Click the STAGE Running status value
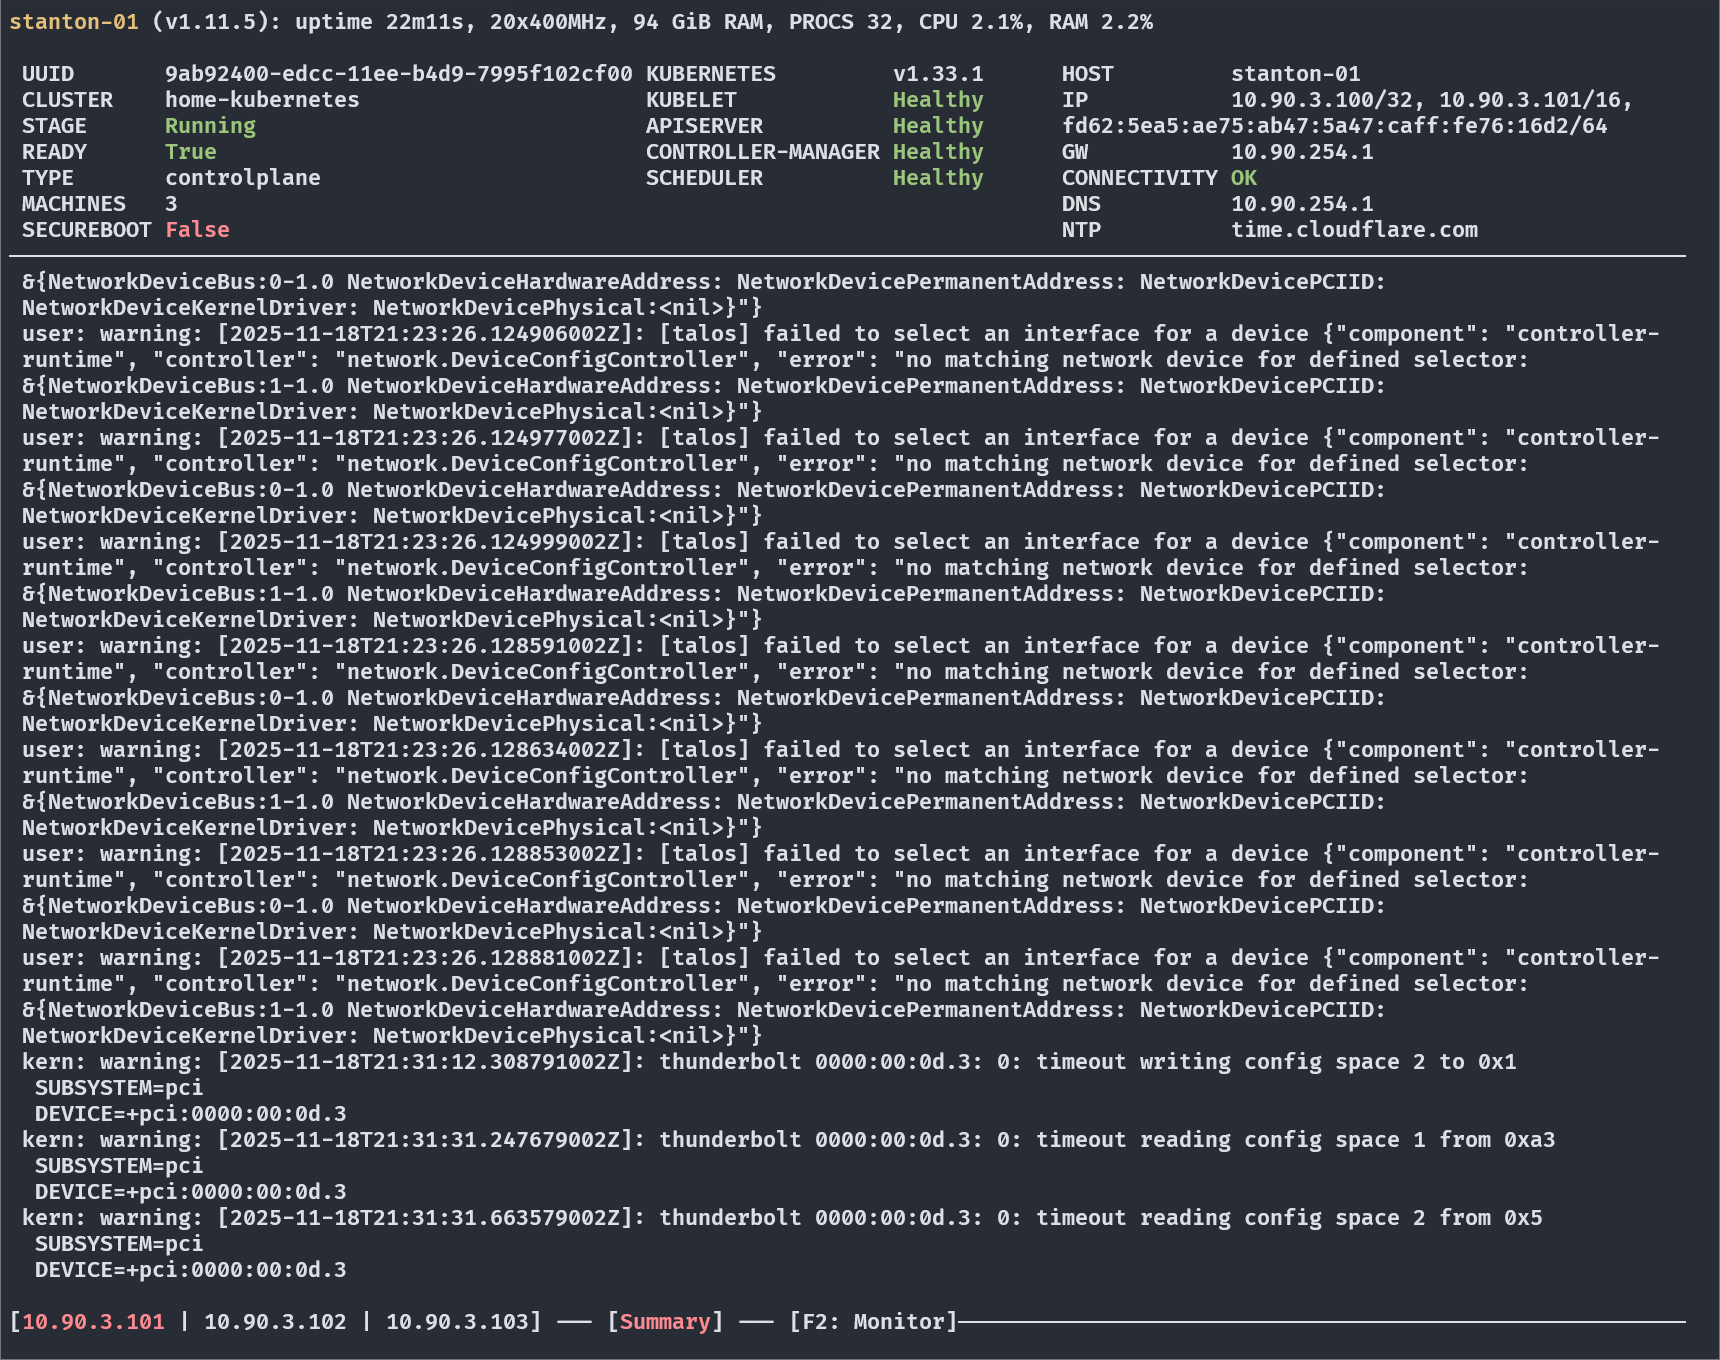The image size is (1720, 1360). (210, 125)
